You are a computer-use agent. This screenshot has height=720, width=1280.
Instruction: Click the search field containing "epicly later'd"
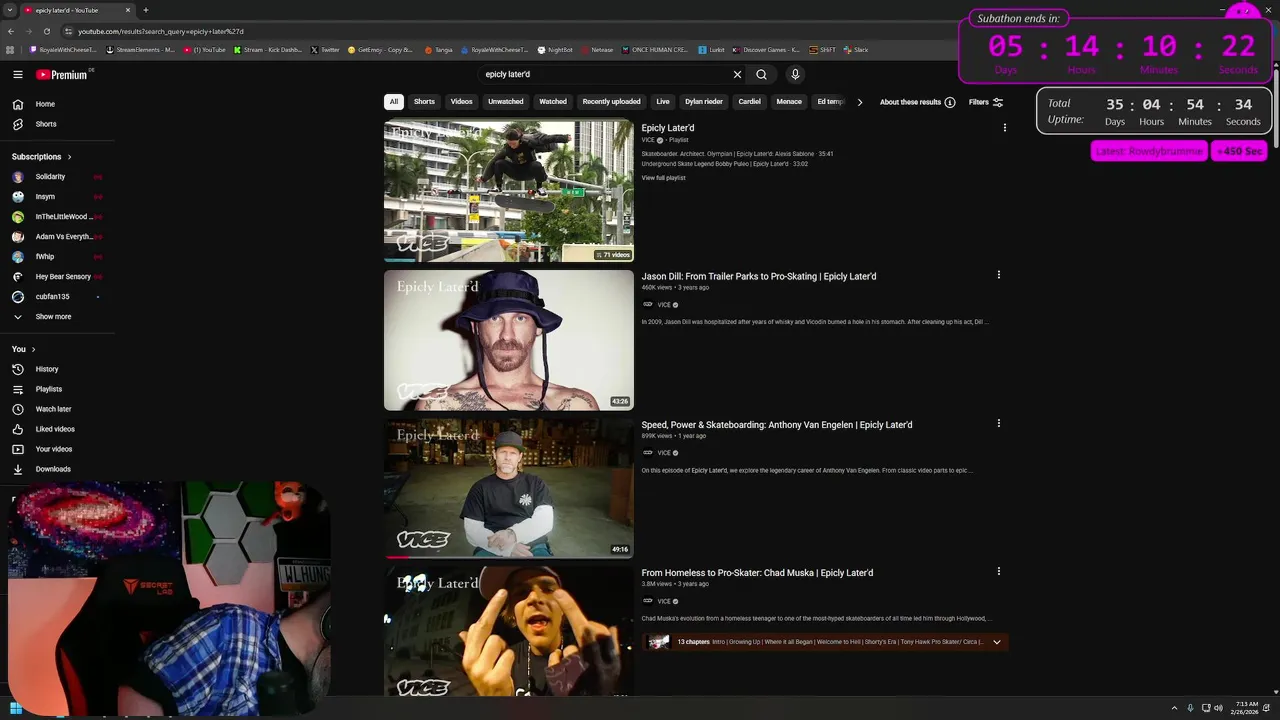605,74
